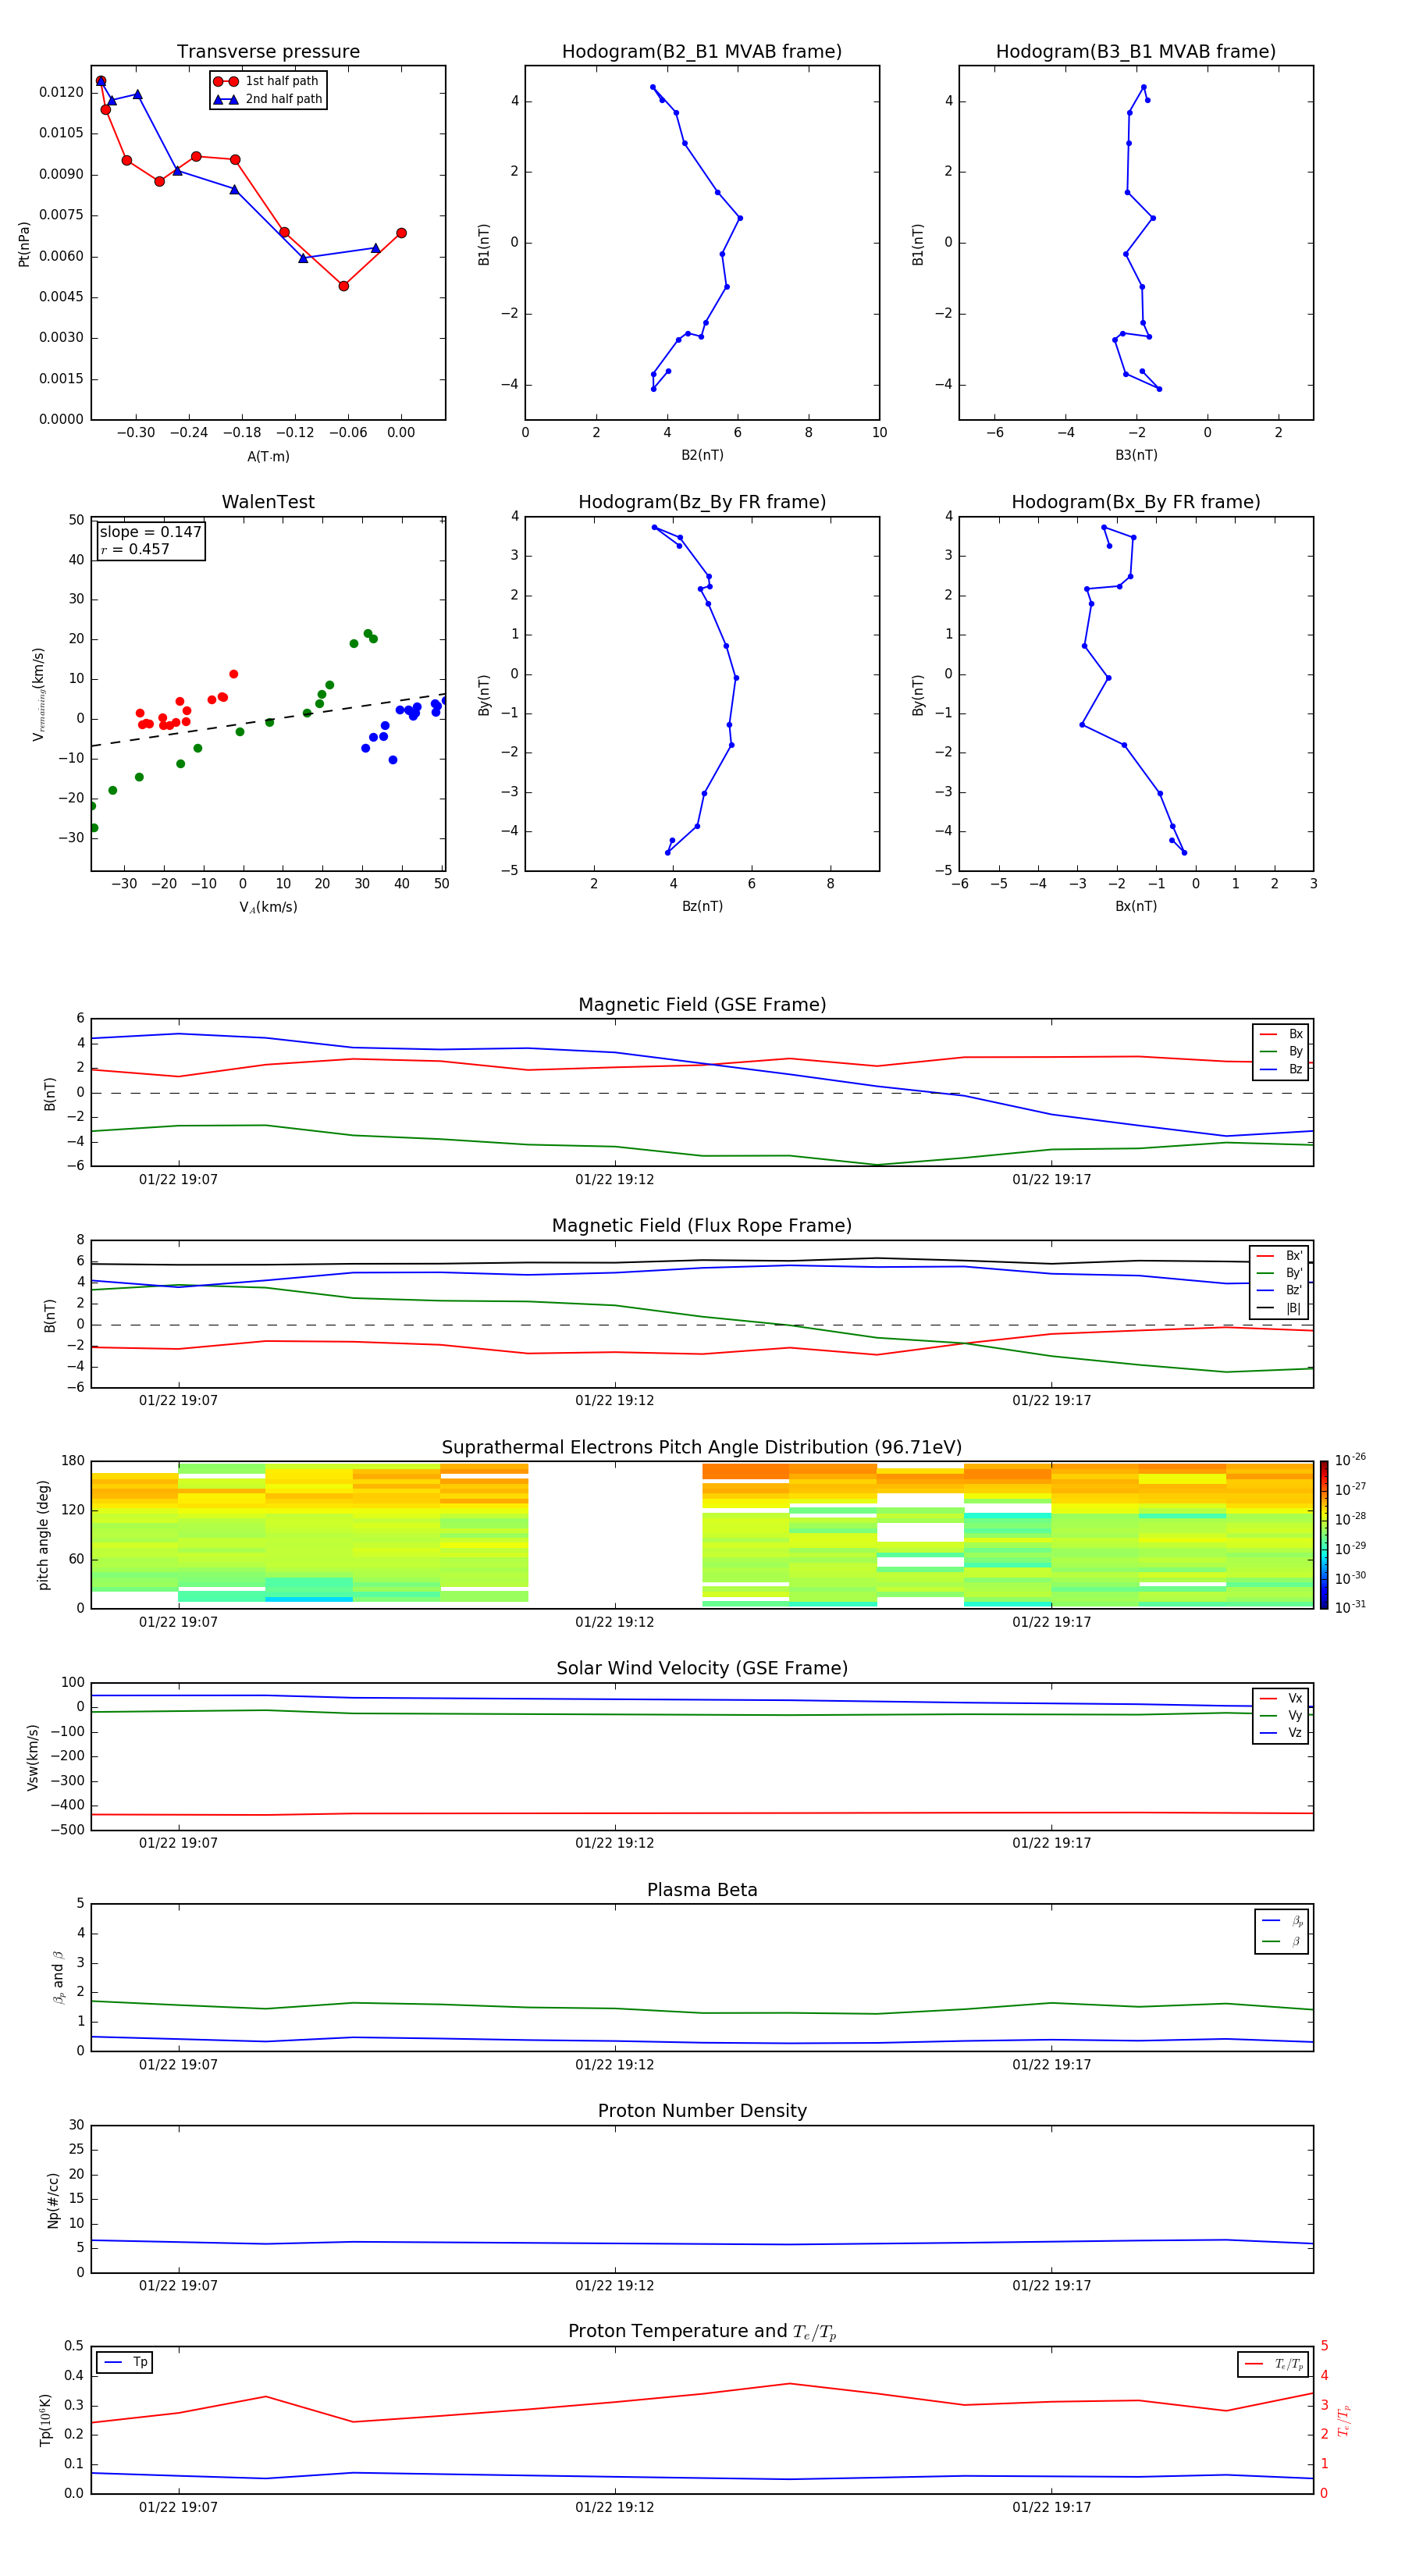Select the '2nd half path' legend entry
The image size is (1405, 2576).
268,99
